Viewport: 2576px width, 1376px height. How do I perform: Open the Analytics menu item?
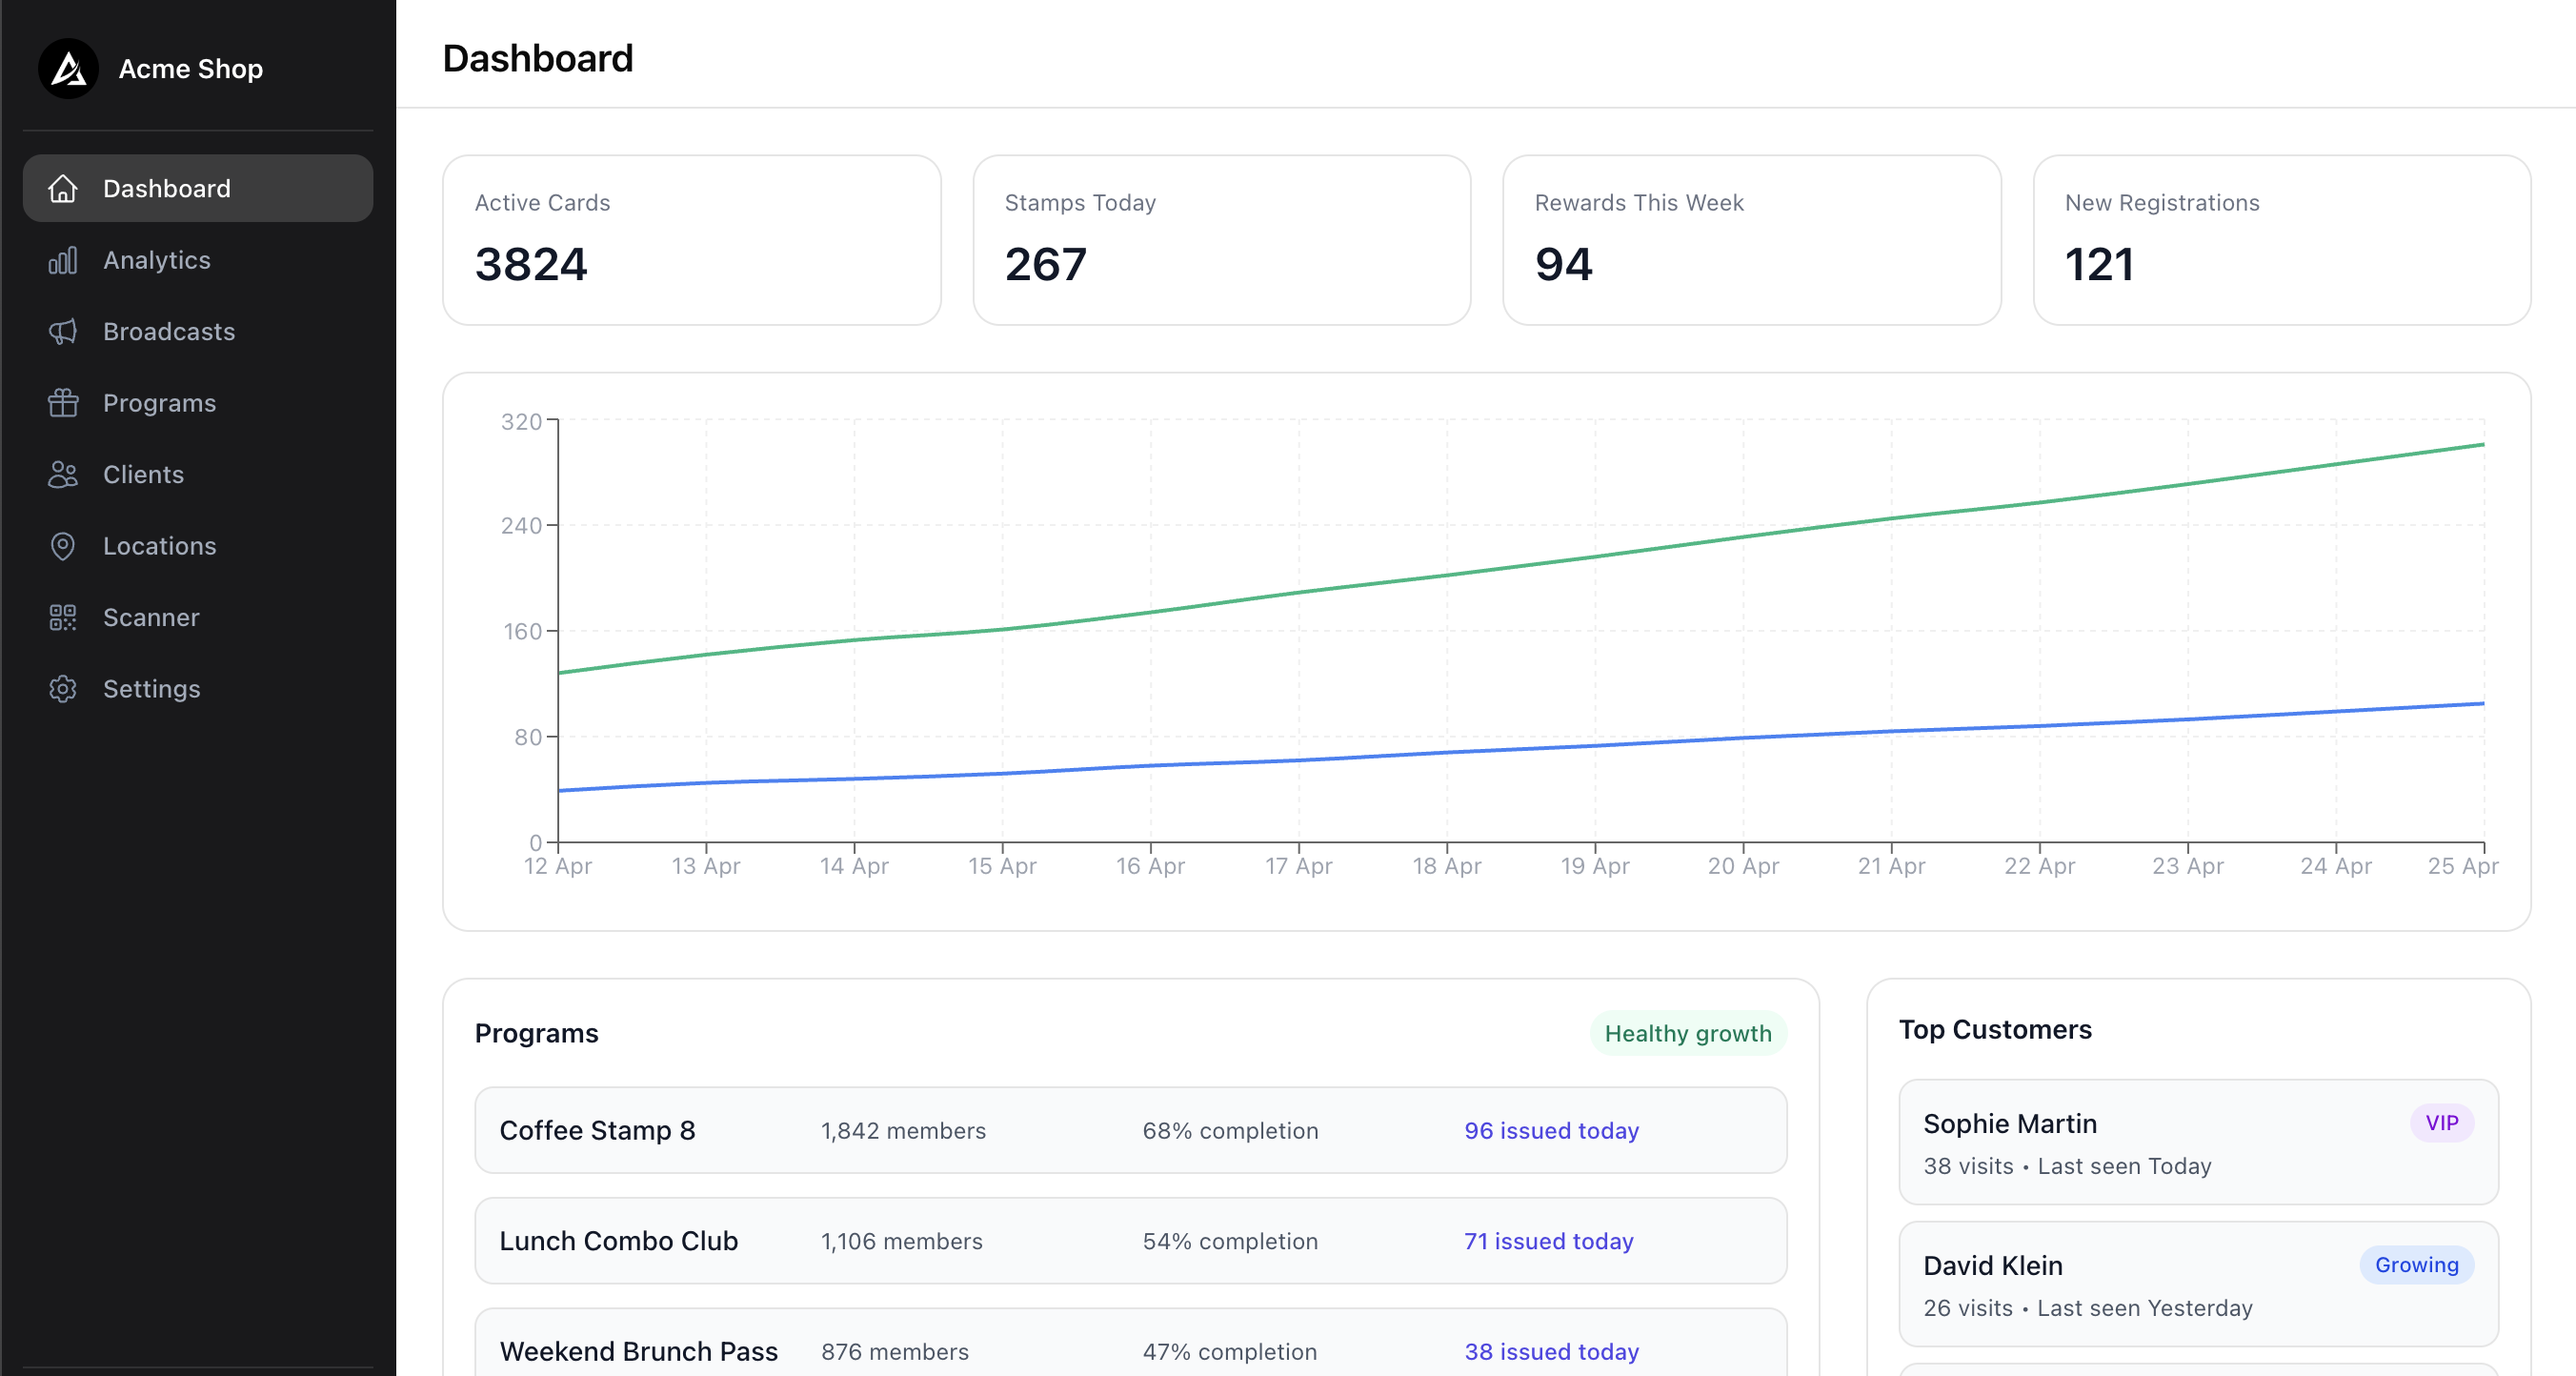157,260
